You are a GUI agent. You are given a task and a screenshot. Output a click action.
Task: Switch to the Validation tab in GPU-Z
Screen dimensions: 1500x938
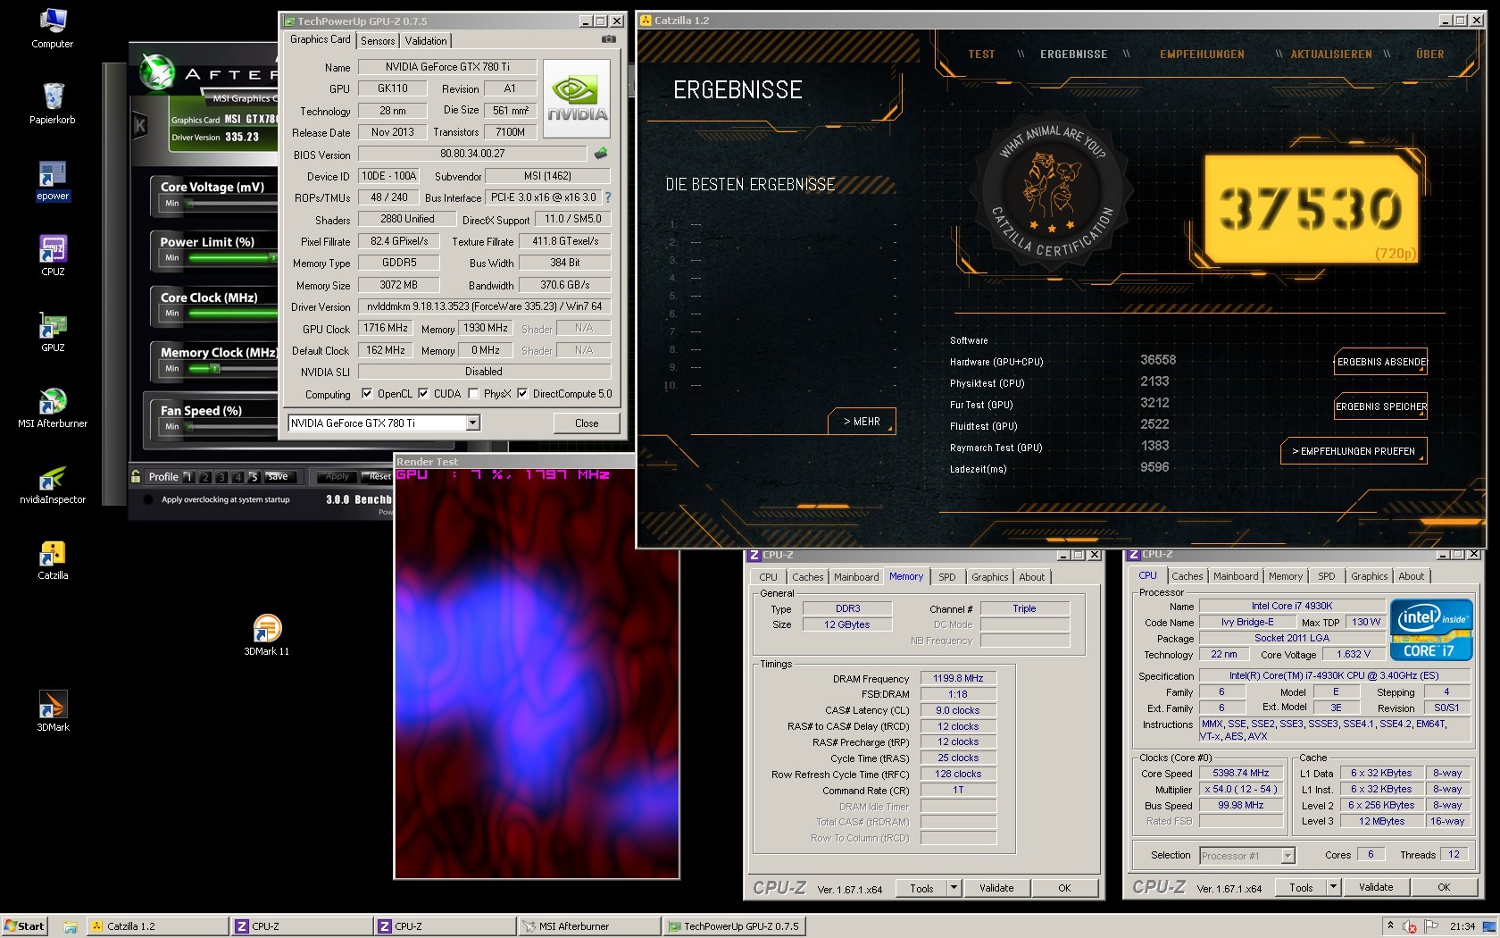426,41
